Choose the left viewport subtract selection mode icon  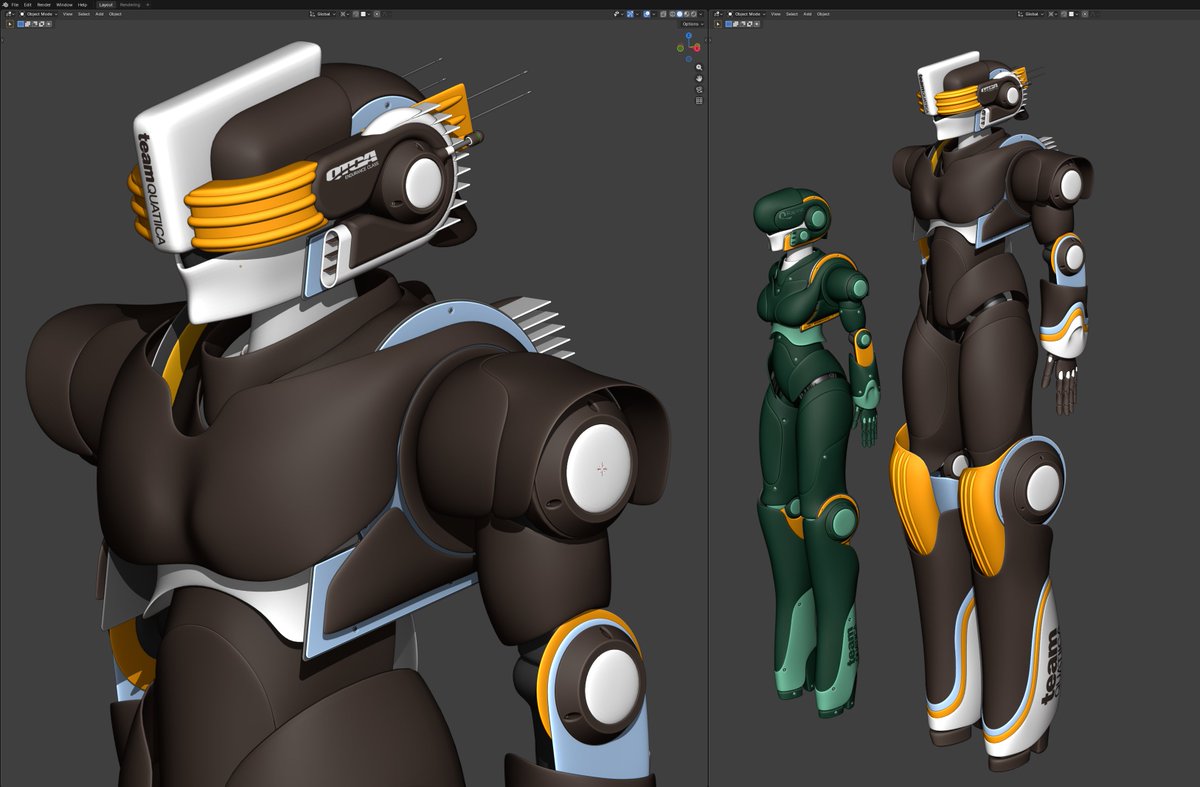click(35, 24)
